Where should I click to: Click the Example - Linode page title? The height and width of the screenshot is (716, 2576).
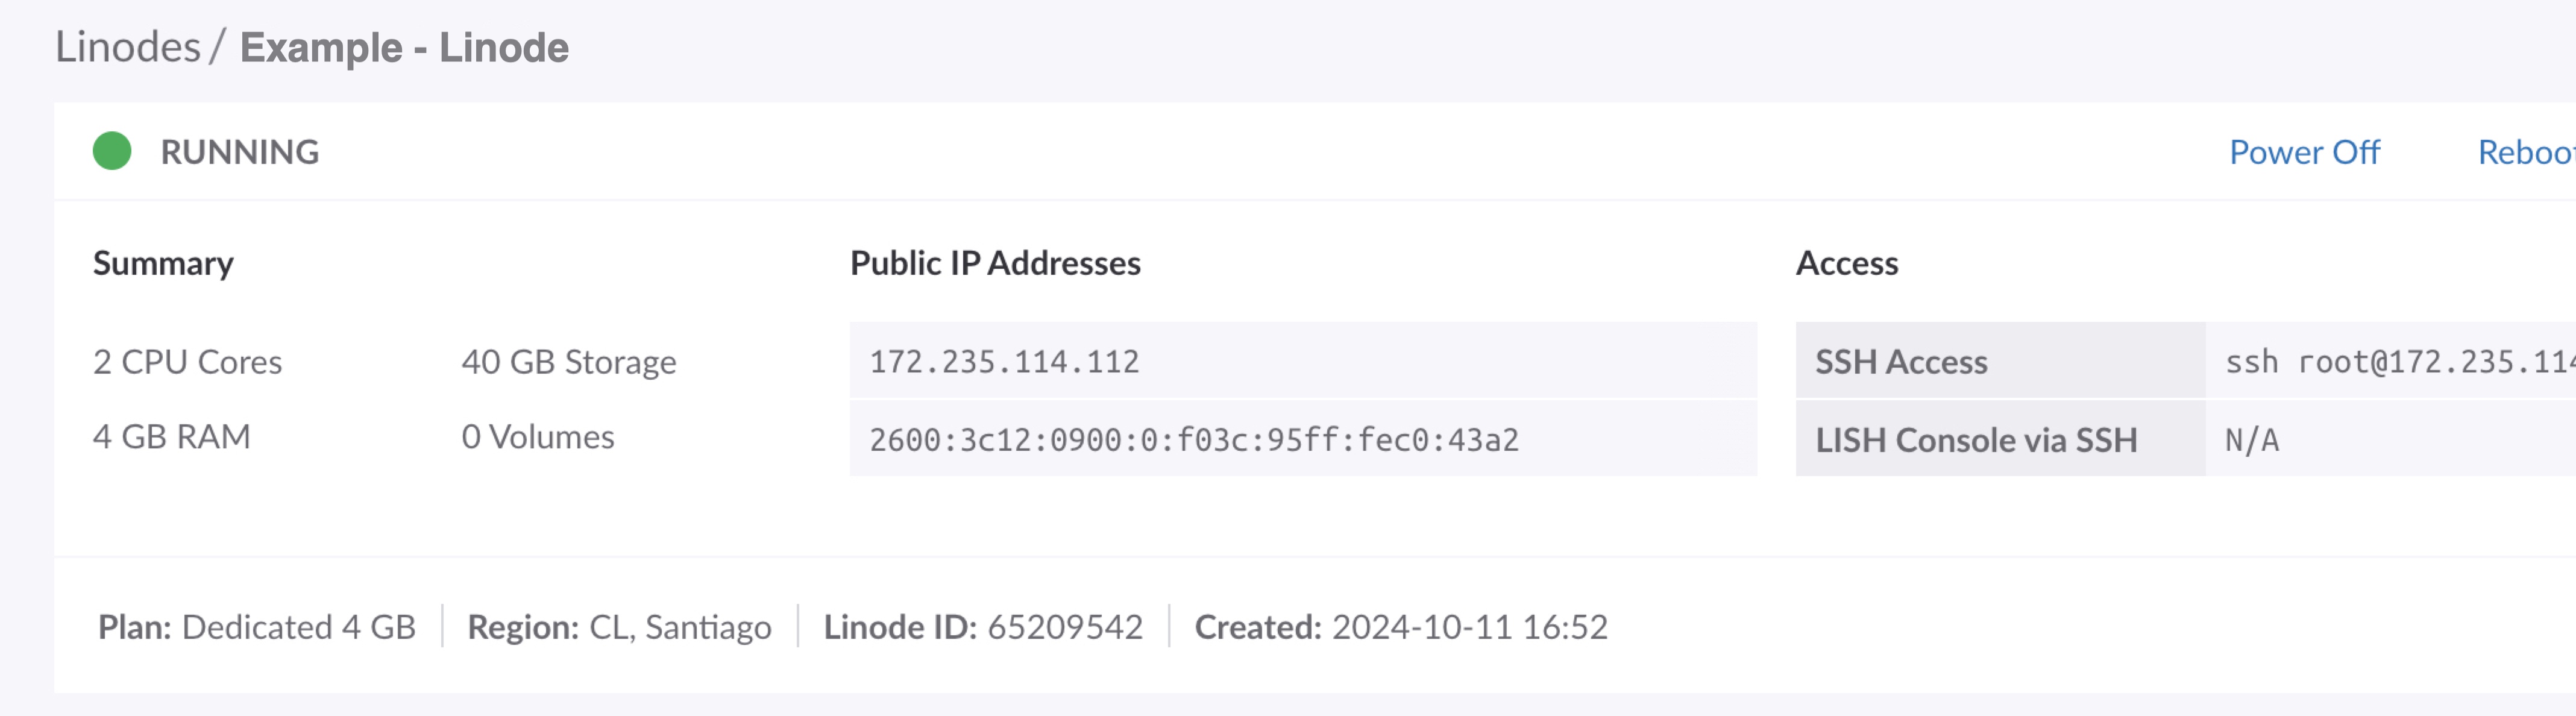(x=404, y=47)
